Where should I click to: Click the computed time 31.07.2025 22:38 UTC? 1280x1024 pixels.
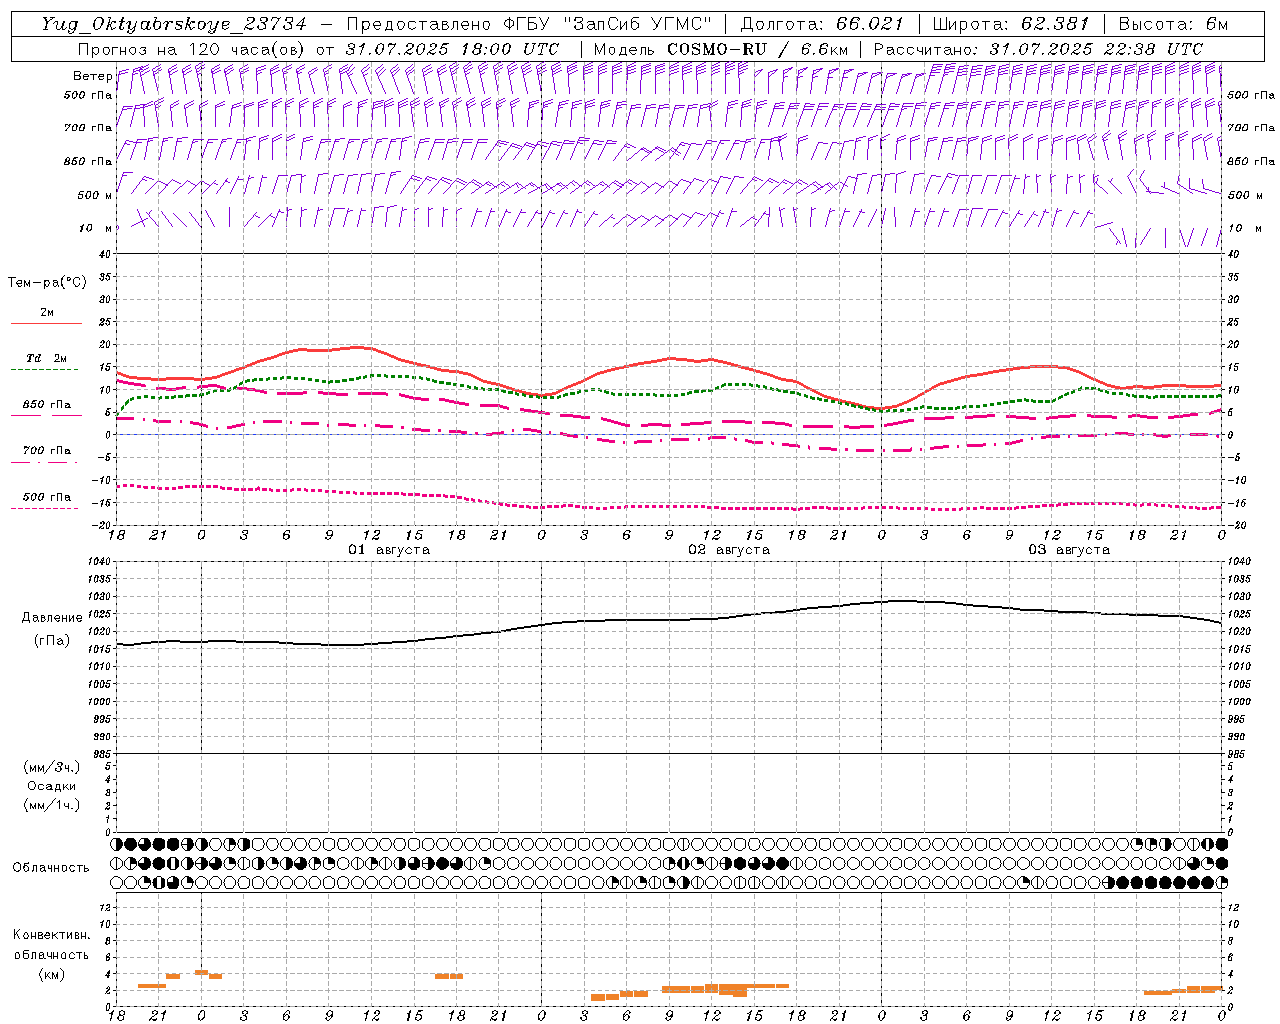click(x=1096, y=49)
